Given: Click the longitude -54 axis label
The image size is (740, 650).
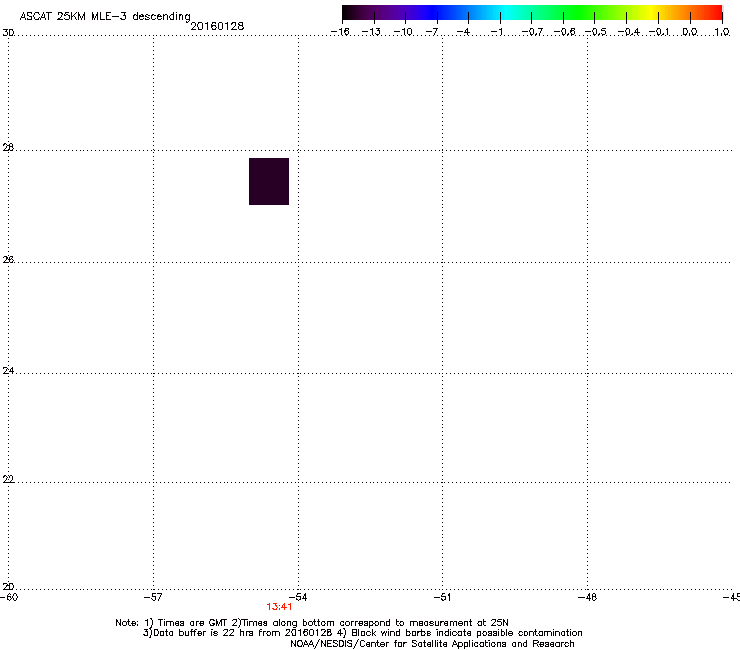Looking at the screenshot, I should [298, 597].
